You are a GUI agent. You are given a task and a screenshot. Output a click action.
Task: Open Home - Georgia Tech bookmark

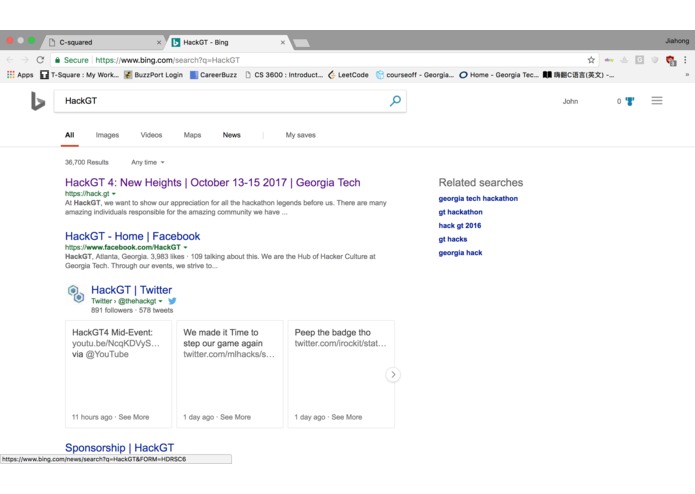coord(499,75)
